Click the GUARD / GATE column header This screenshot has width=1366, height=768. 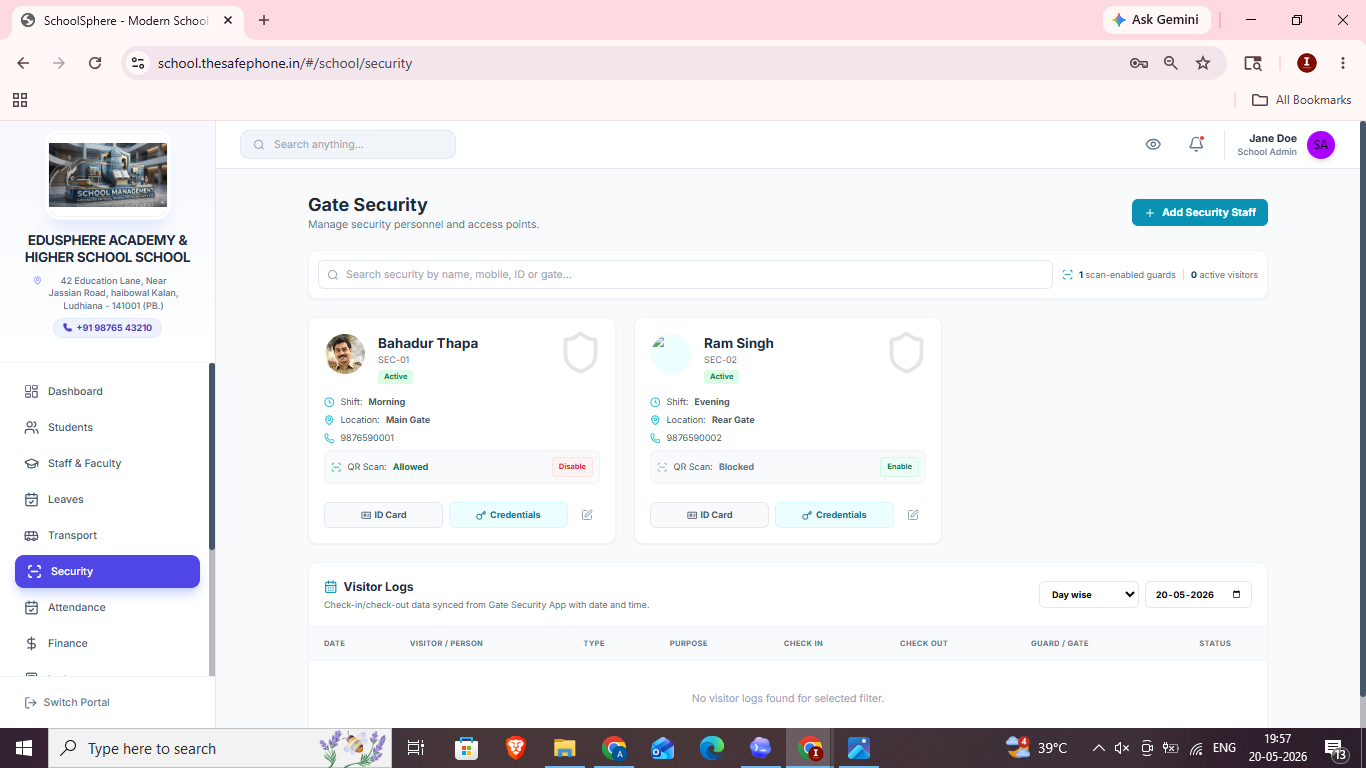pyautogui.click(x=1059, y=643)
